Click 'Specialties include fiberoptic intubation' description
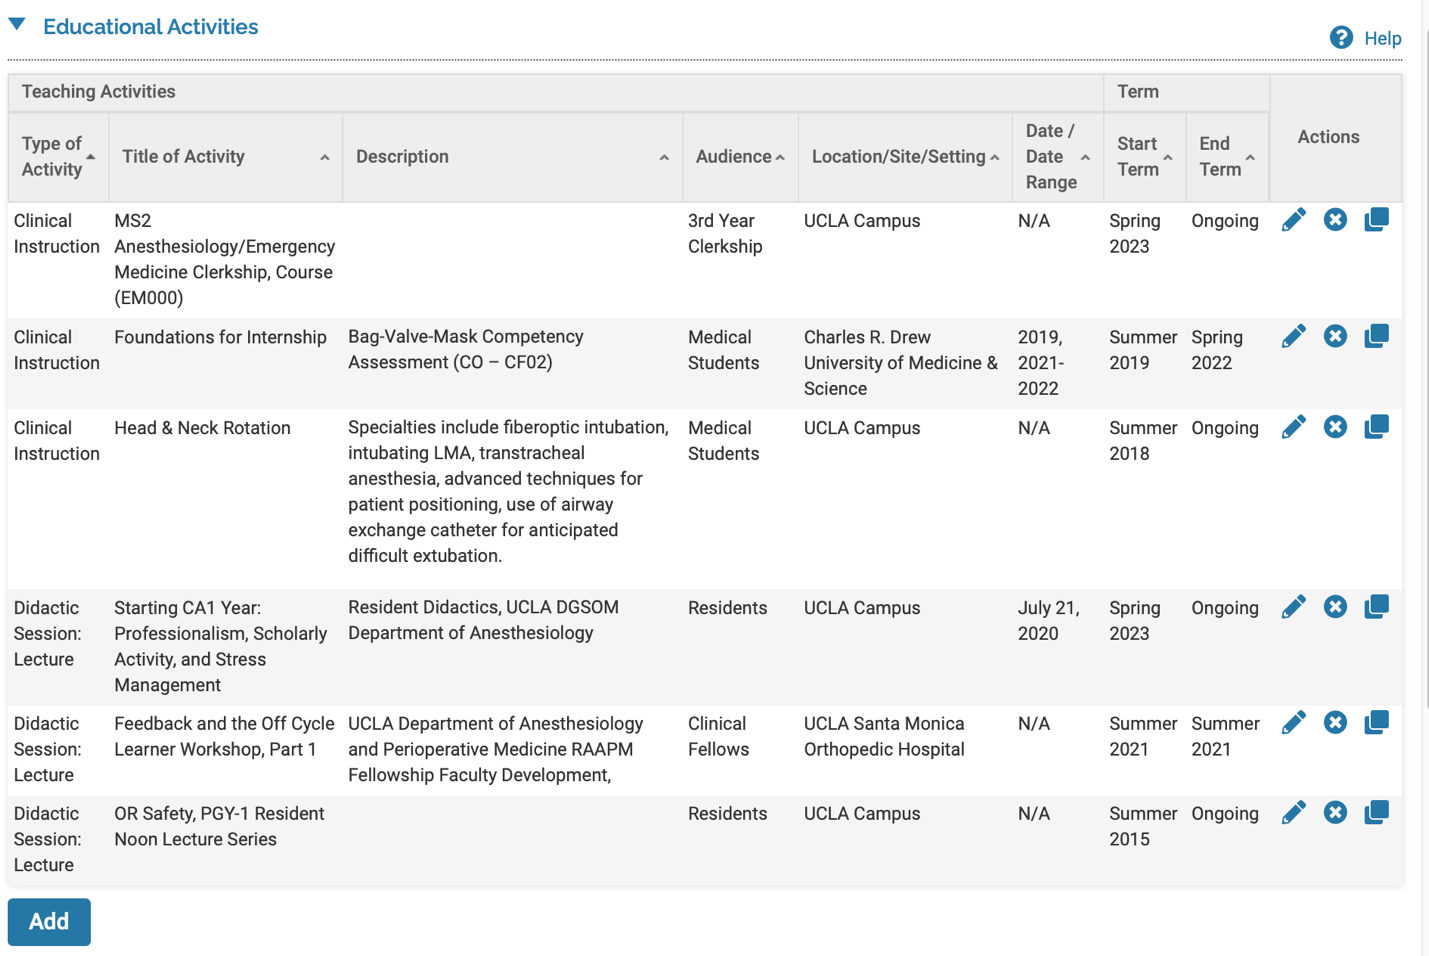The height and width of the screenshot is (956, 1429). click(509, 491)
